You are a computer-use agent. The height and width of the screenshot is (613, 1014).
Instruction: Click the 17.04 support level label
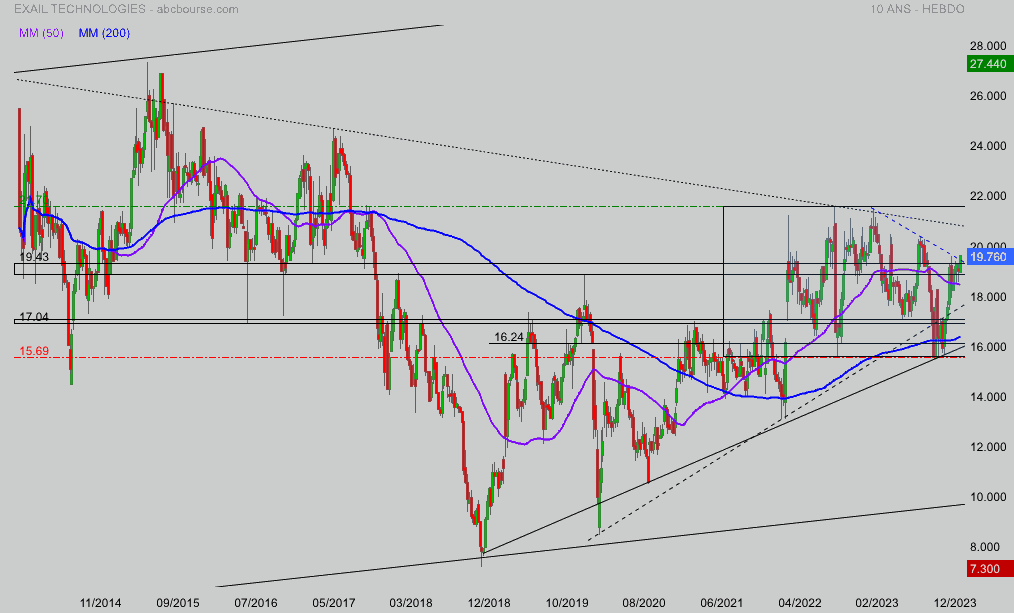(34, 317)
